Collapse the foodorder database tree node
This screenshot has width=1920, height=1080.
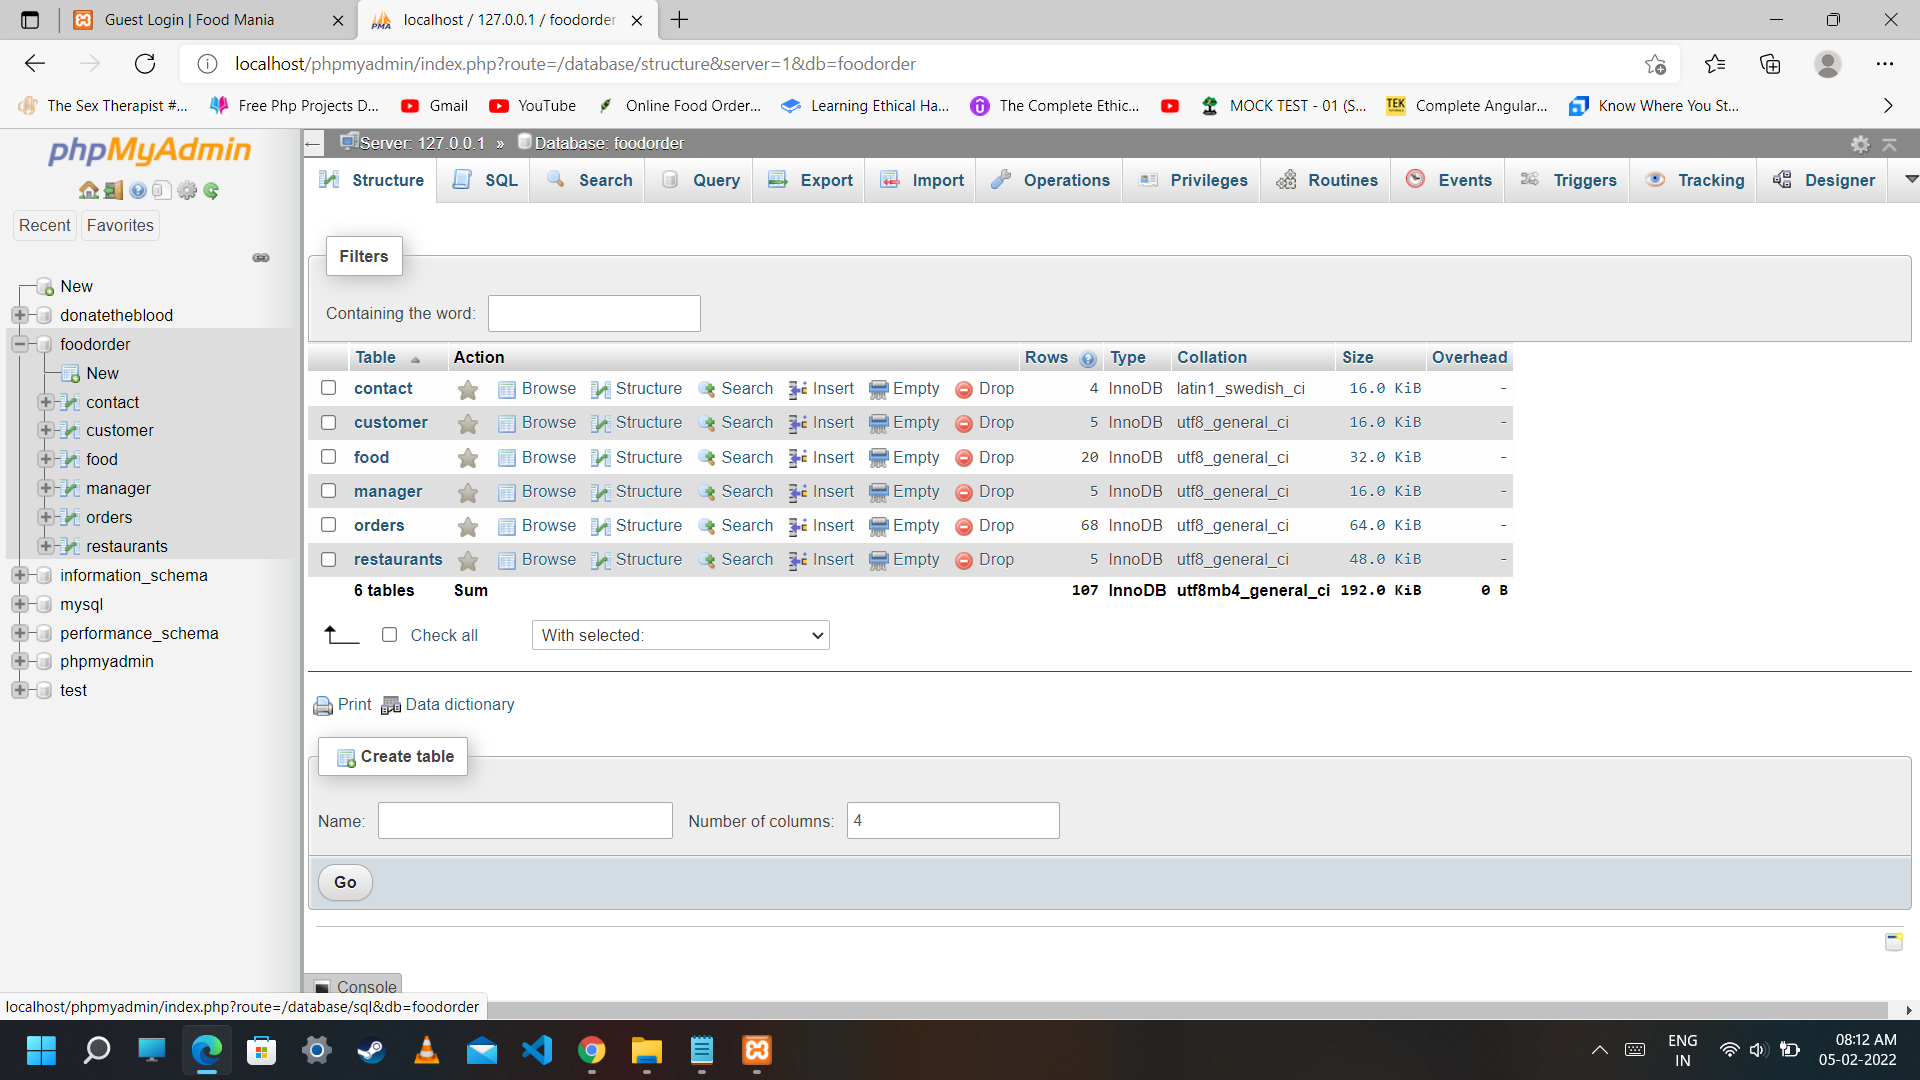click(x=19, y=344)
